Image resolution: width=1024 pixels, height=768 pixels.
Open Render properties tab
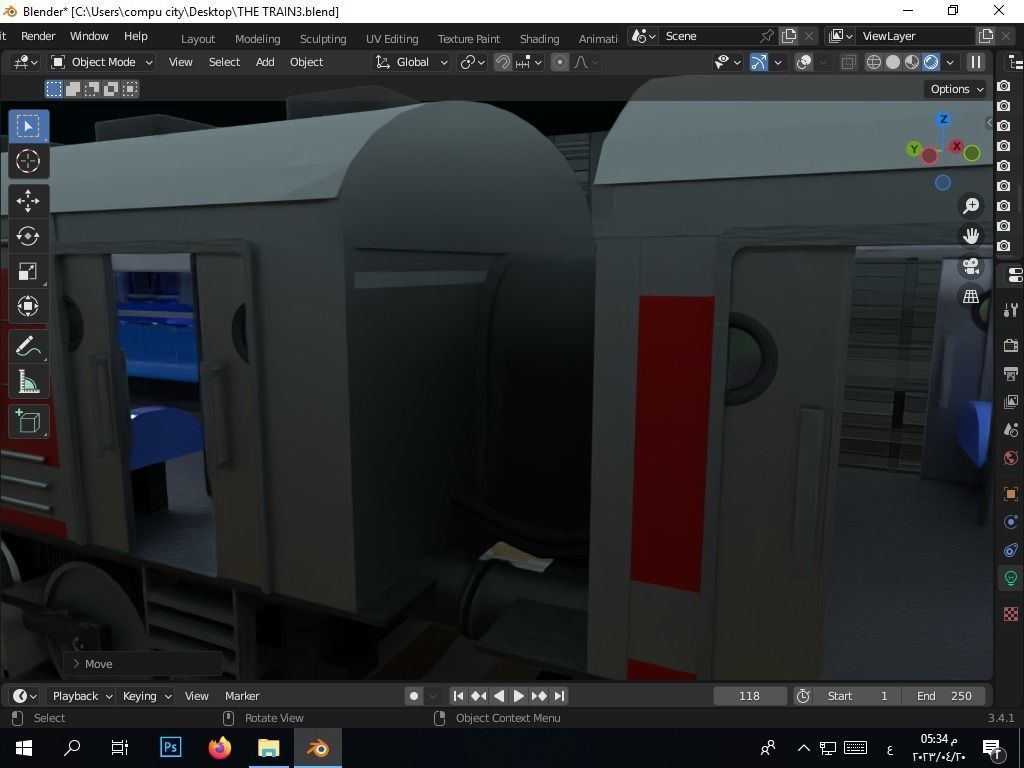1011,345
